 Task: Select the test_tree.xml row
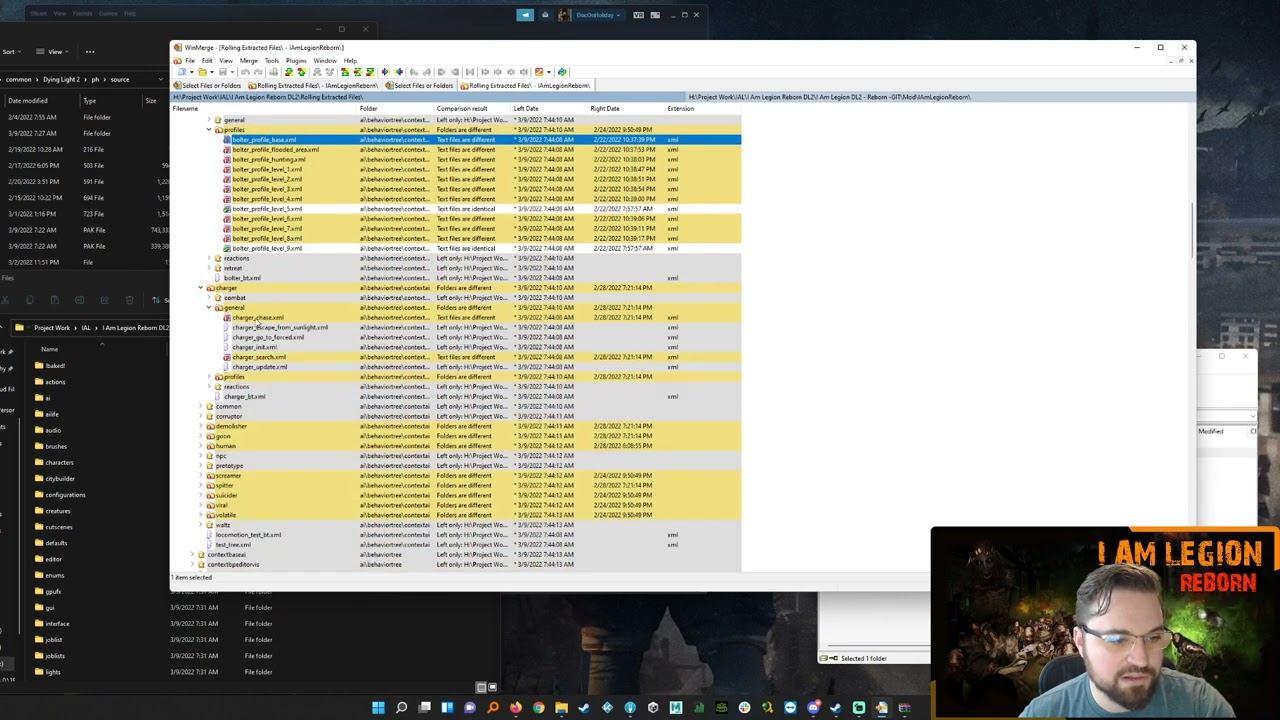point(456,545)
